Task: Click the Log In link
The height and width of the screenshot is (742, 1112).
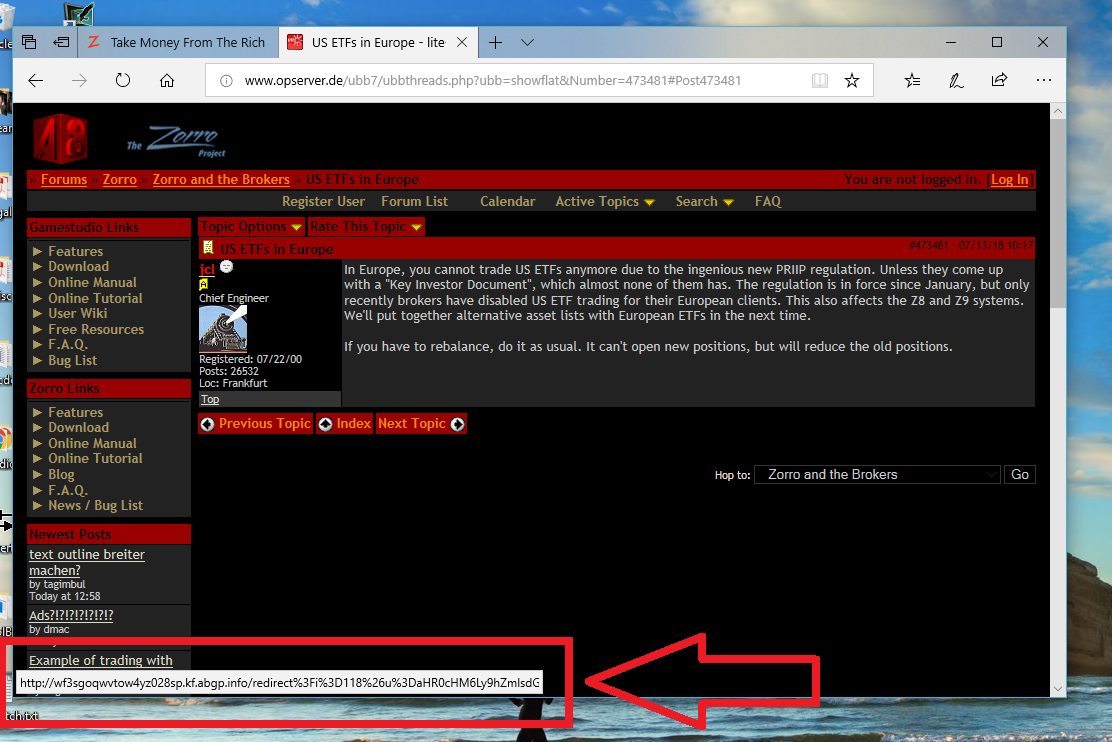Action: coord(1009,179)
